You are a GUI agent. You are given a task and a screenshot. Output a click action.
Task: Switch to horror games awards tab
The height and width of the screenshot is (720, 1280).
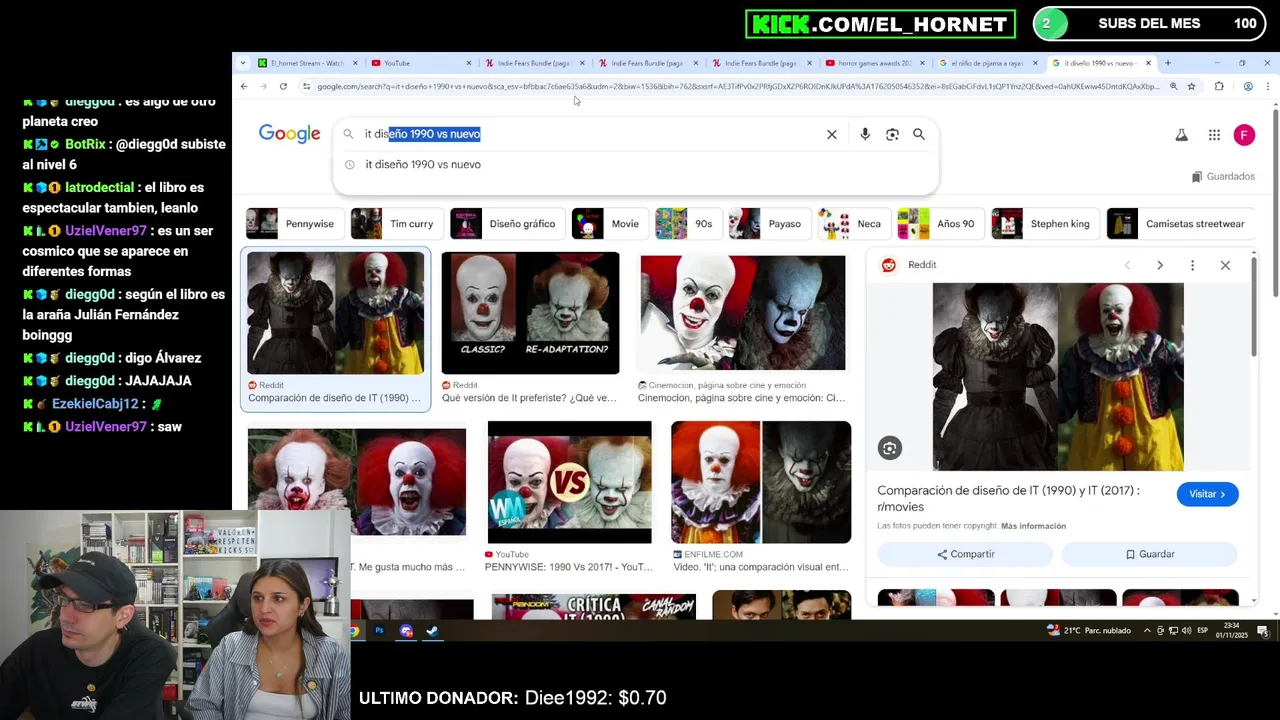click(874, 63)
